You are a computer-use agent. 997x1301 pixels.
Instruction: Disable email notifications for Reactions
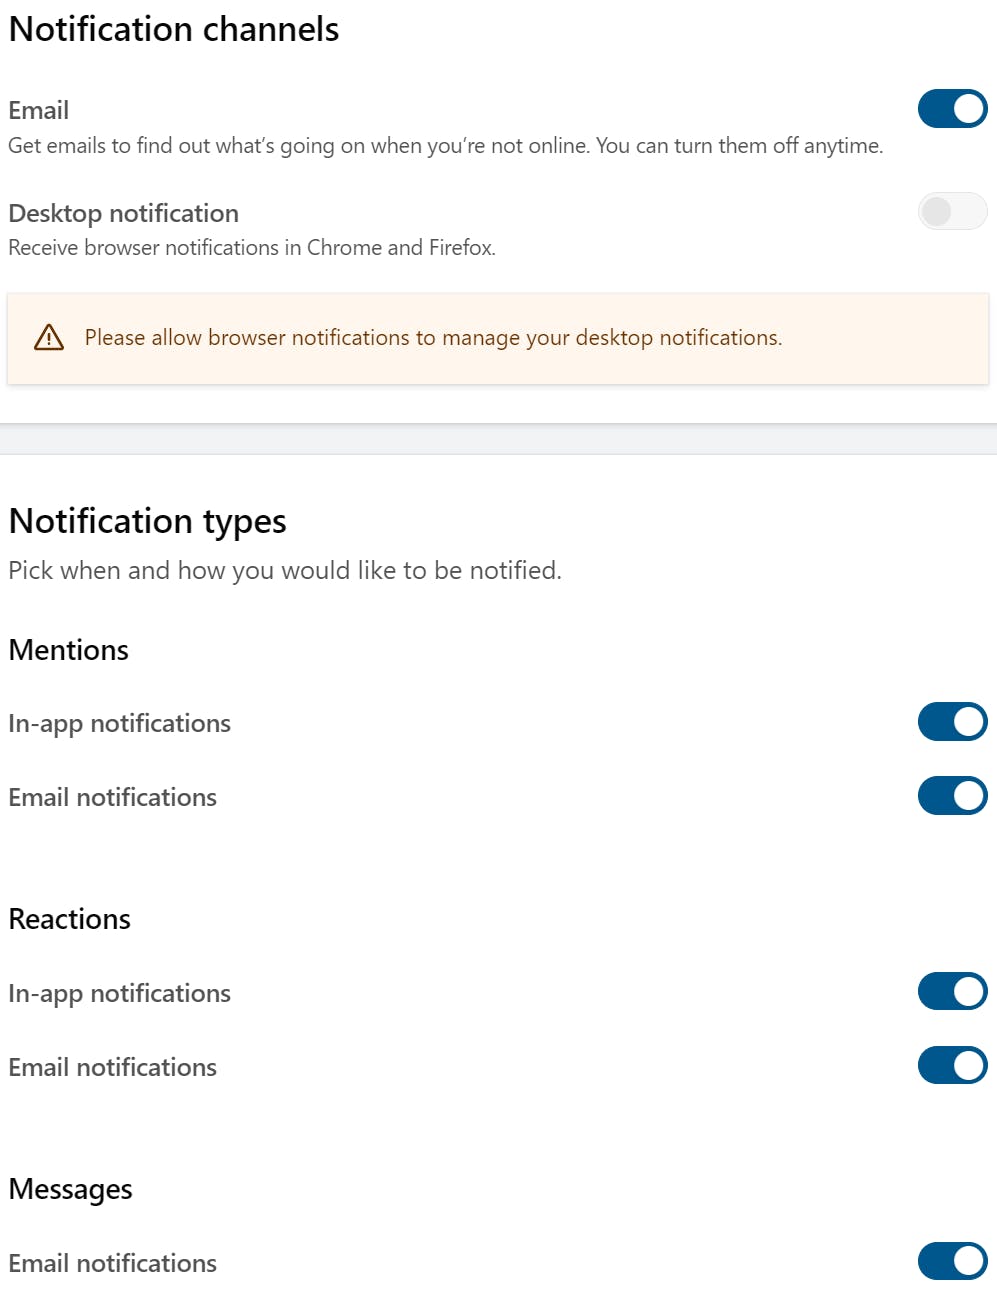(952, 1066)
